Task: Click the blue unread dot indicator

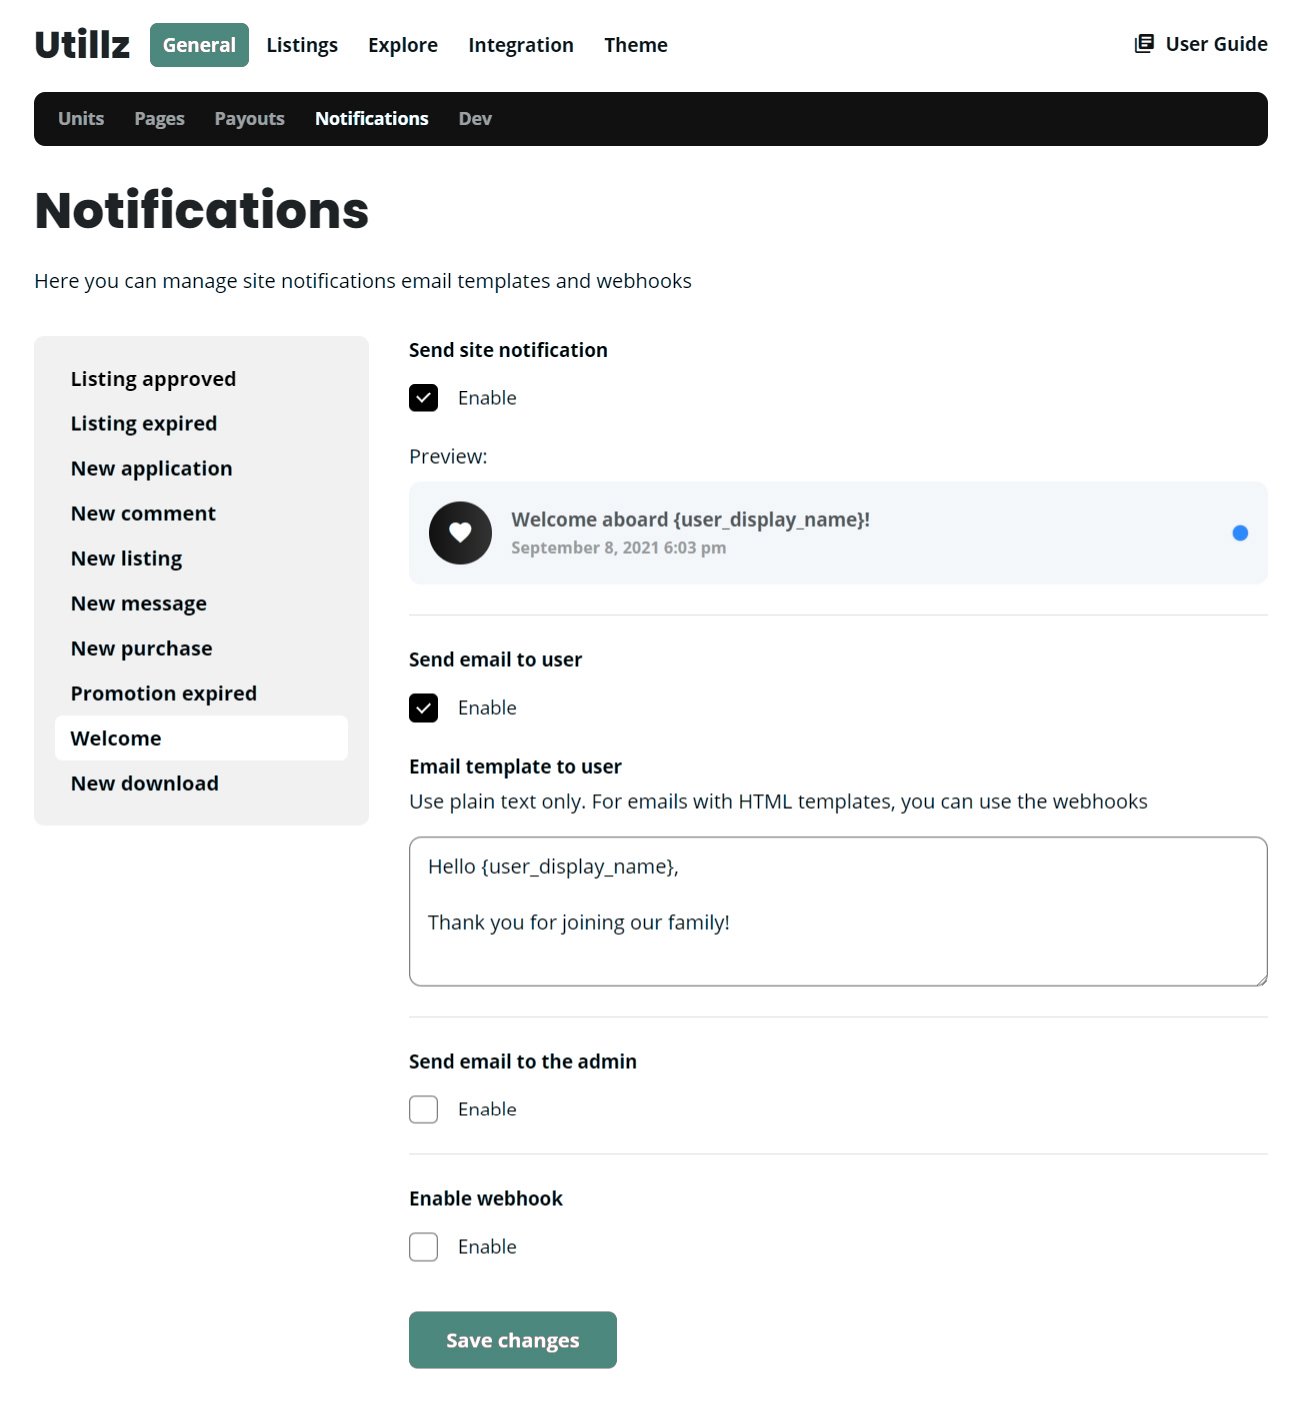Action: pos(1240,533)
